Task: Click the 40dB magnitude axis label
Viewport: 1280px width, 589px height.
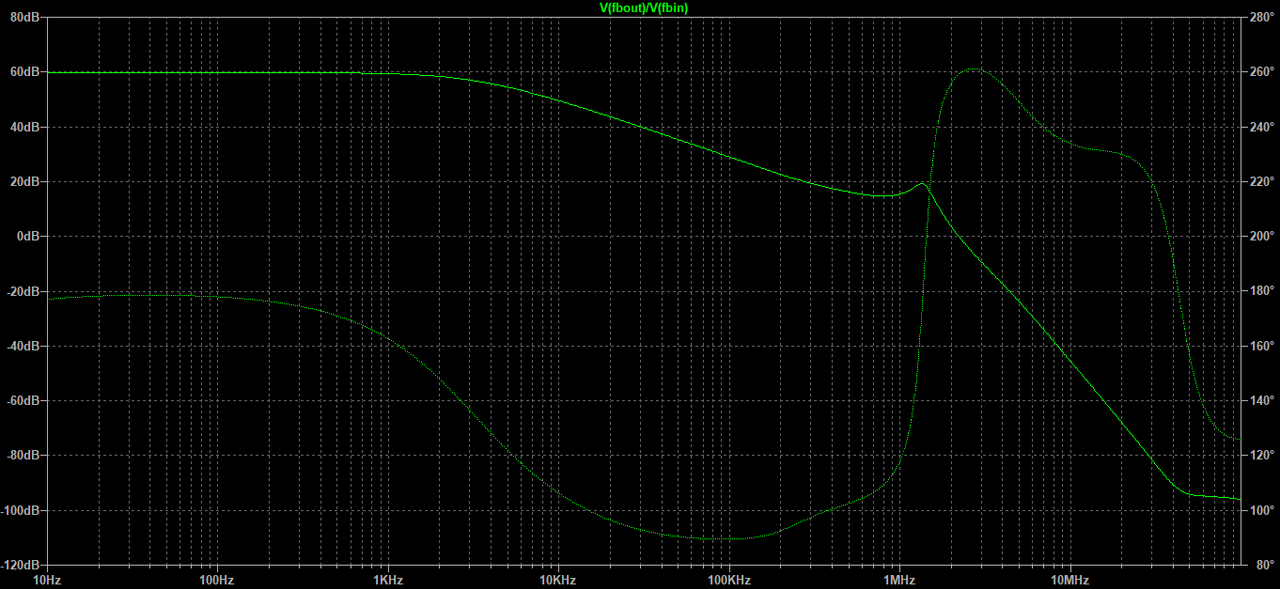Action: 24,127
